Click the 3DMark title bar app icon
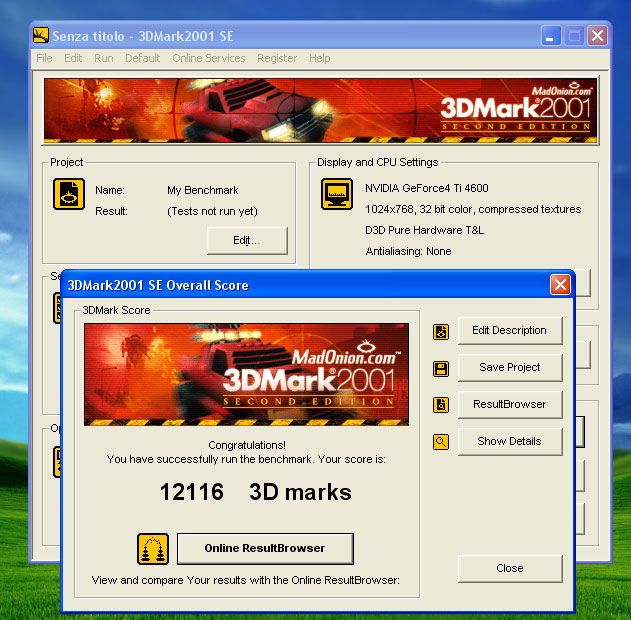 [x=41, y=36]
